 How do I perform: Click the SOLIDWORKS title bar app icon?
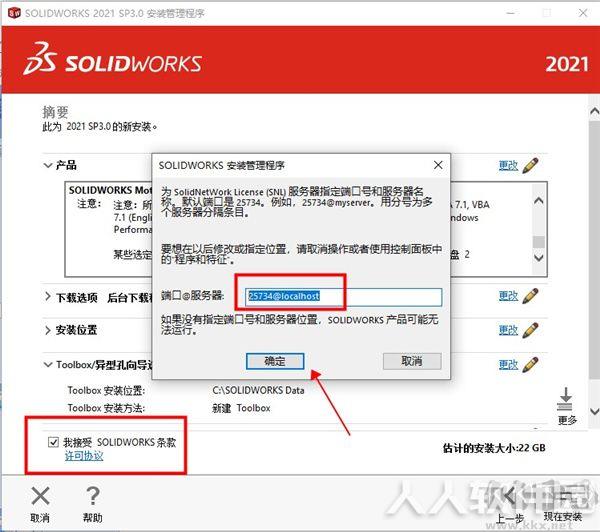click(x=15, y=13)
